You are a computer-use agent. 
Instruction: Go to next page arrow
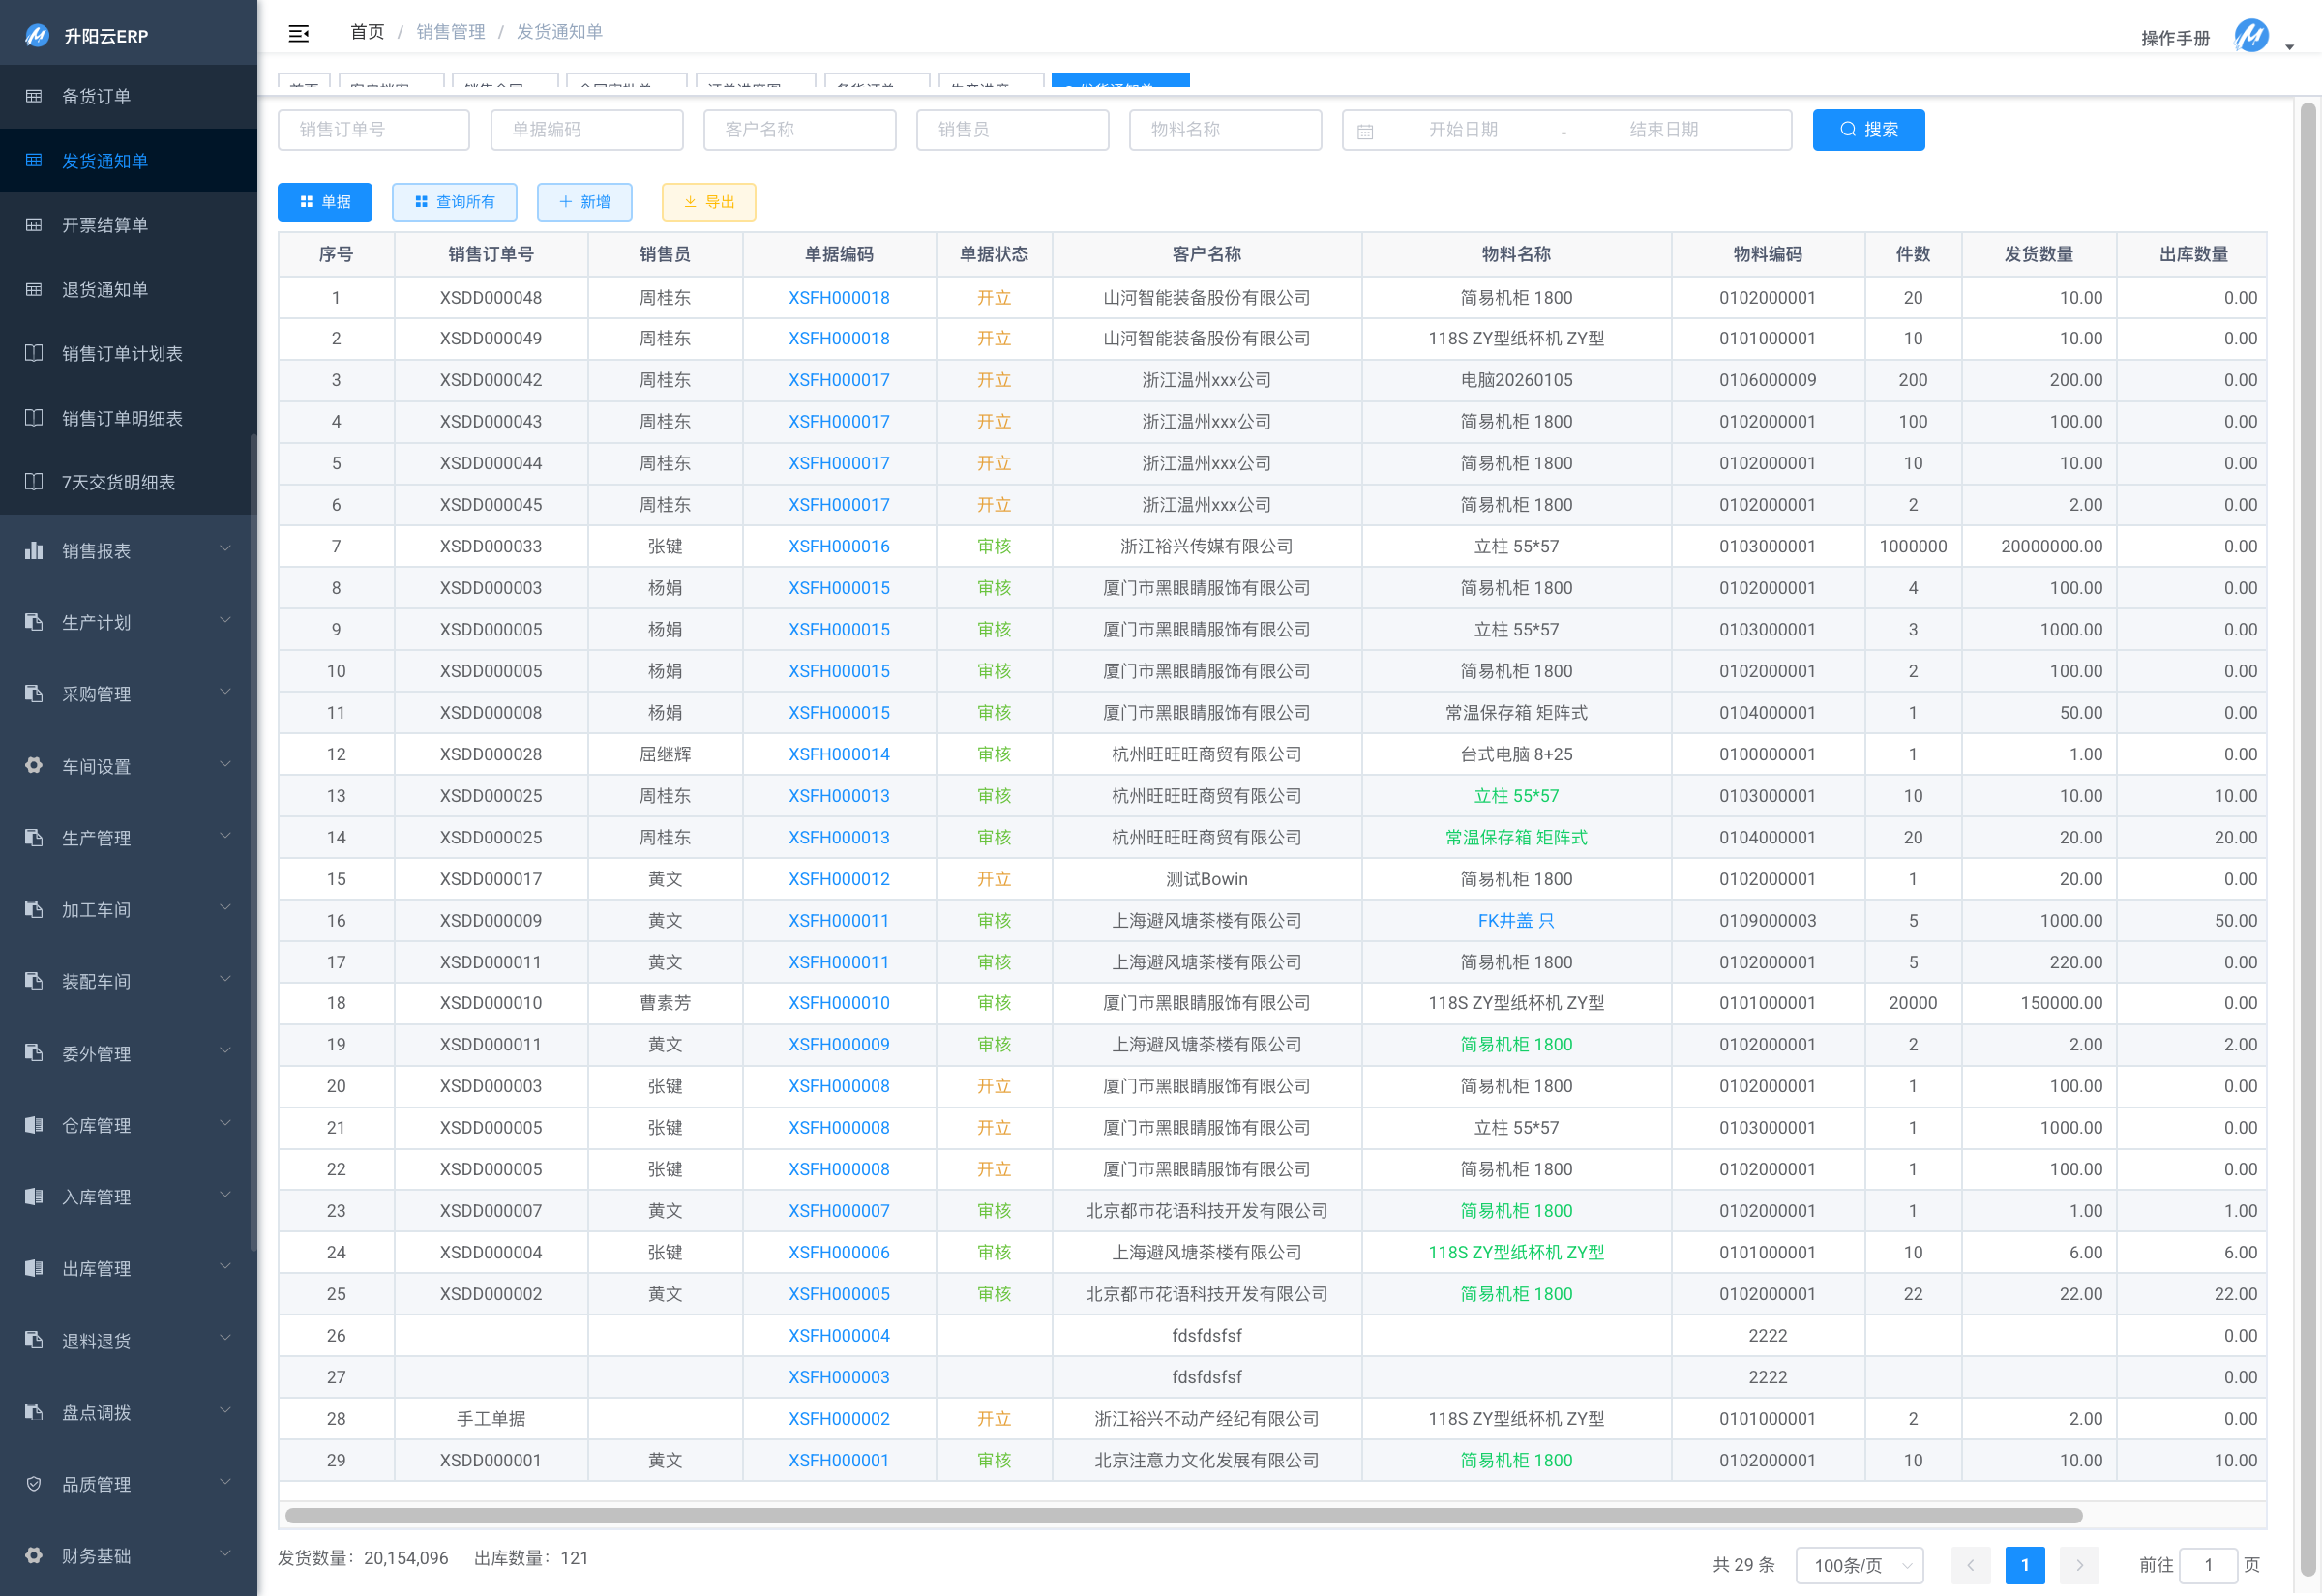click(x=2079, y=1565)
